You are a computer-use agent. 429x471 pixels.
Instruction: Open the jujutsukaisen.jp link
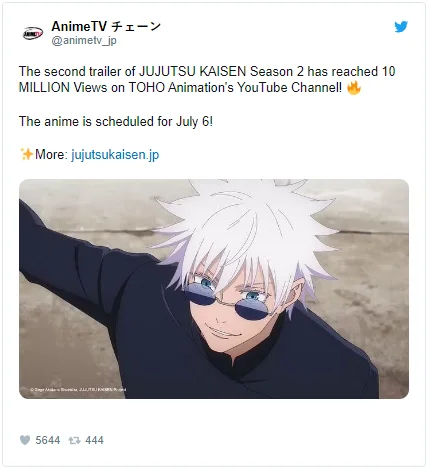115,155
